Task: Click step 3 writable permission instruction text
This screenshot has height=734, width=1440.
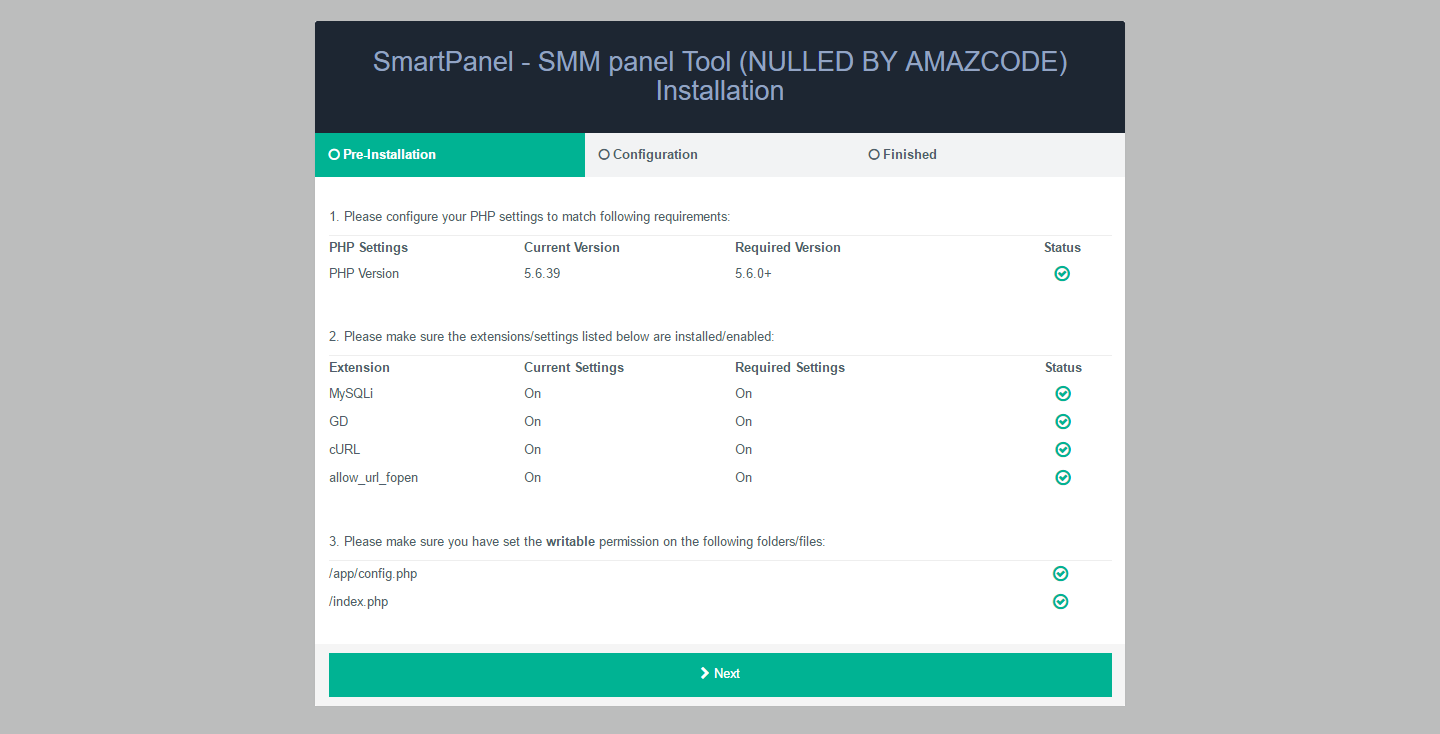Action: 577,542
